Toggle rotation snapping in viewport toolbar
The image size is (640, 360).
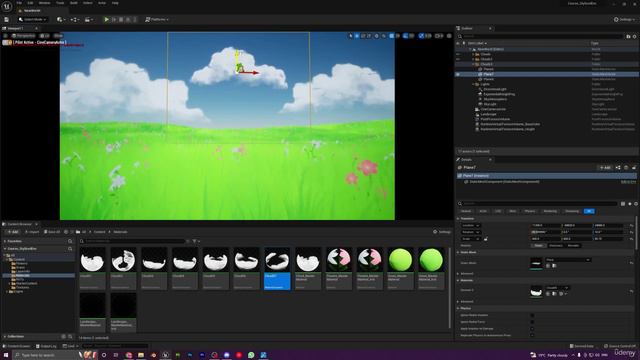[x=405, y=36]
